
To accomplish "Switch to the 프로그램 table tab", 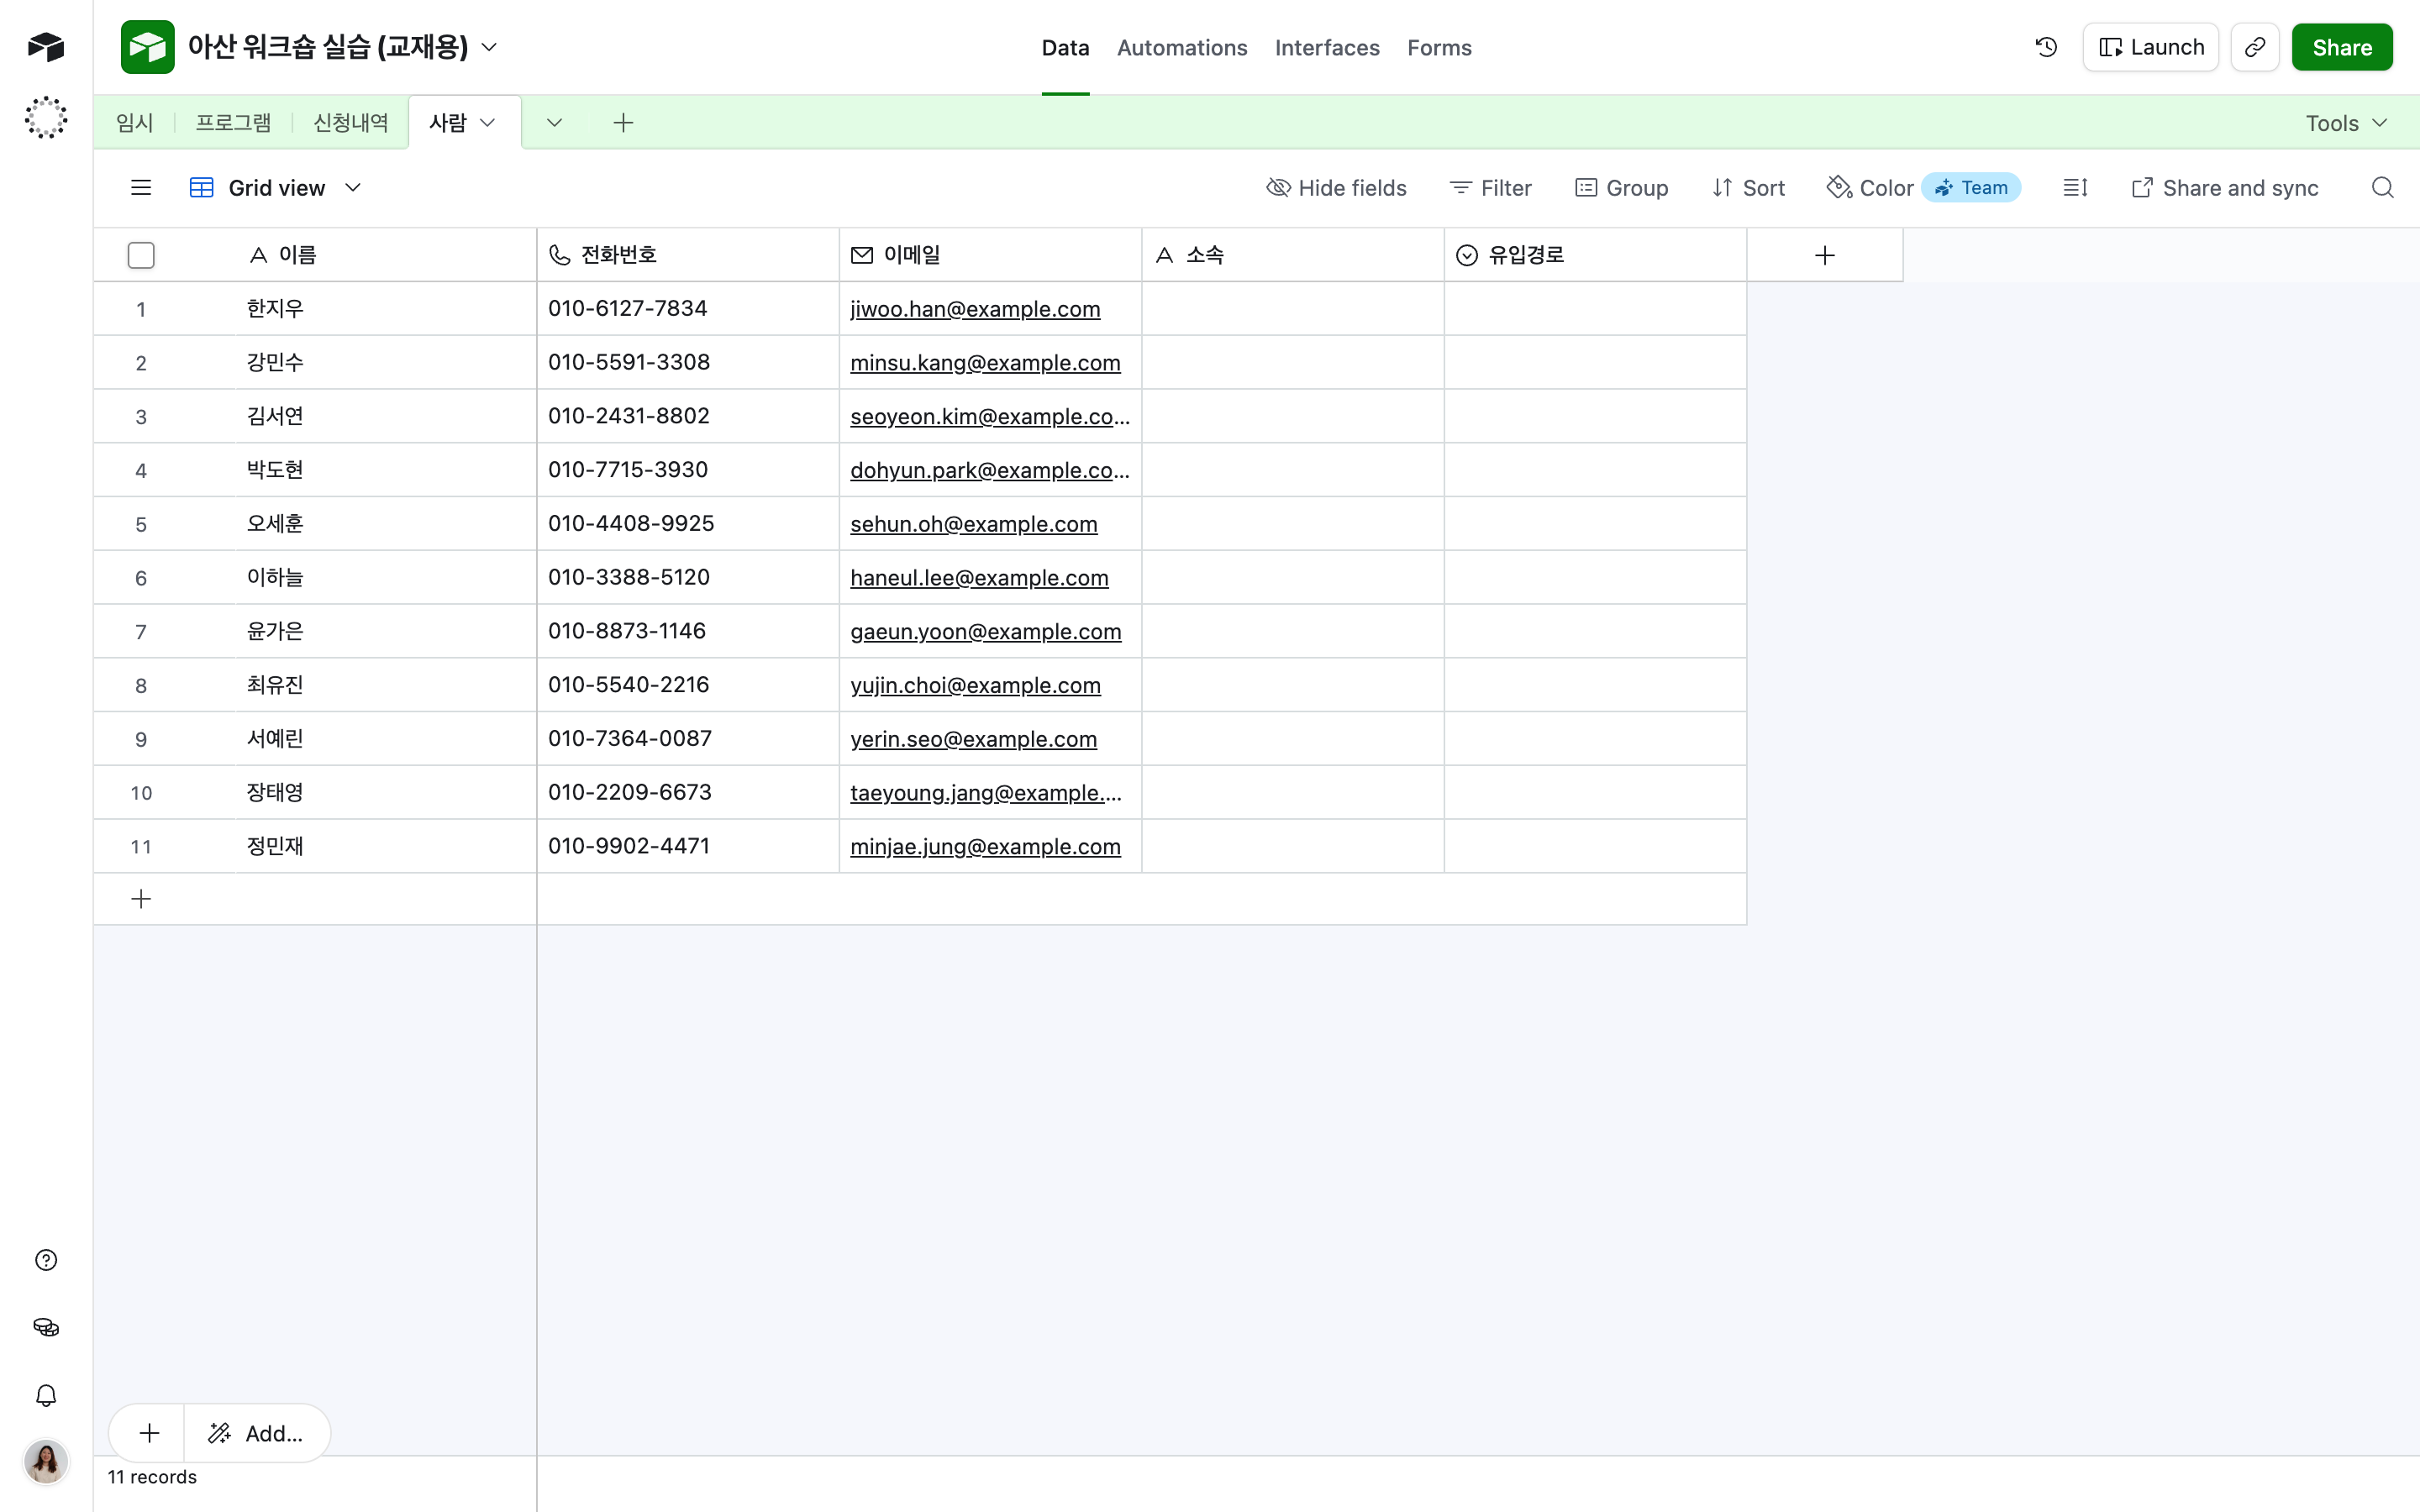I will click(233, 123).
